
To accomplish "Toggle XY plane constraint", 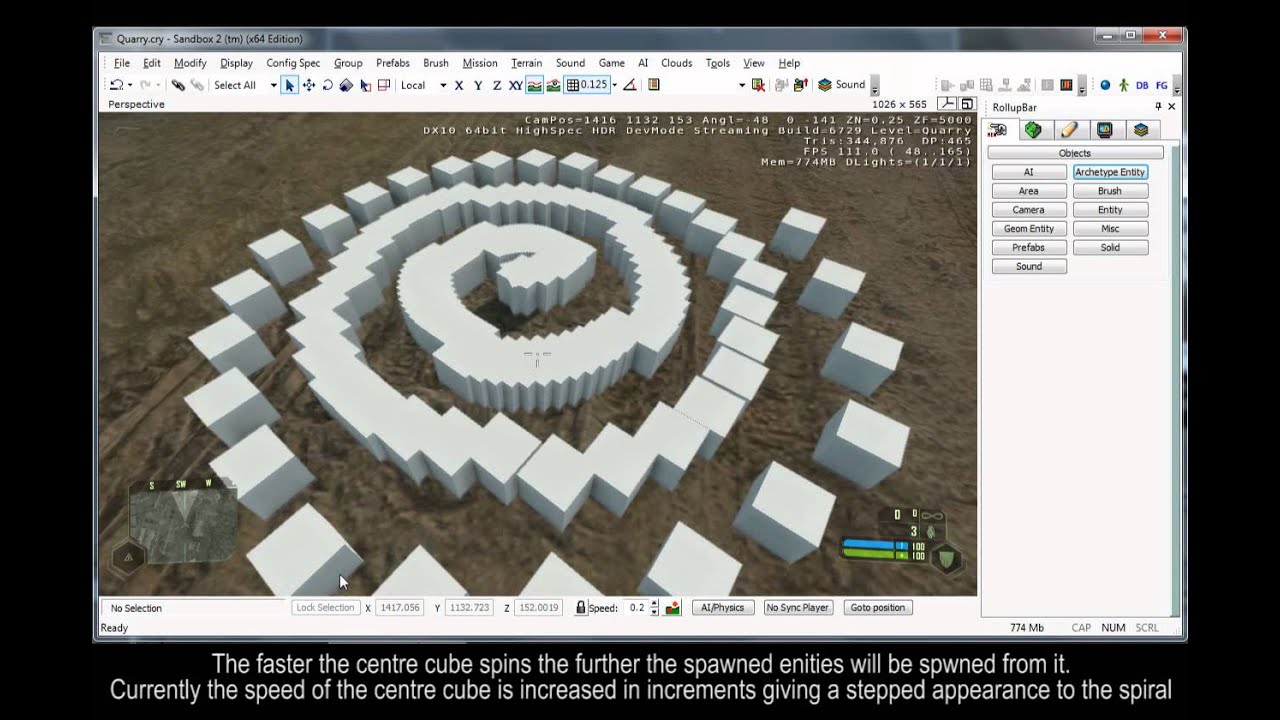I will click(515, 85).
